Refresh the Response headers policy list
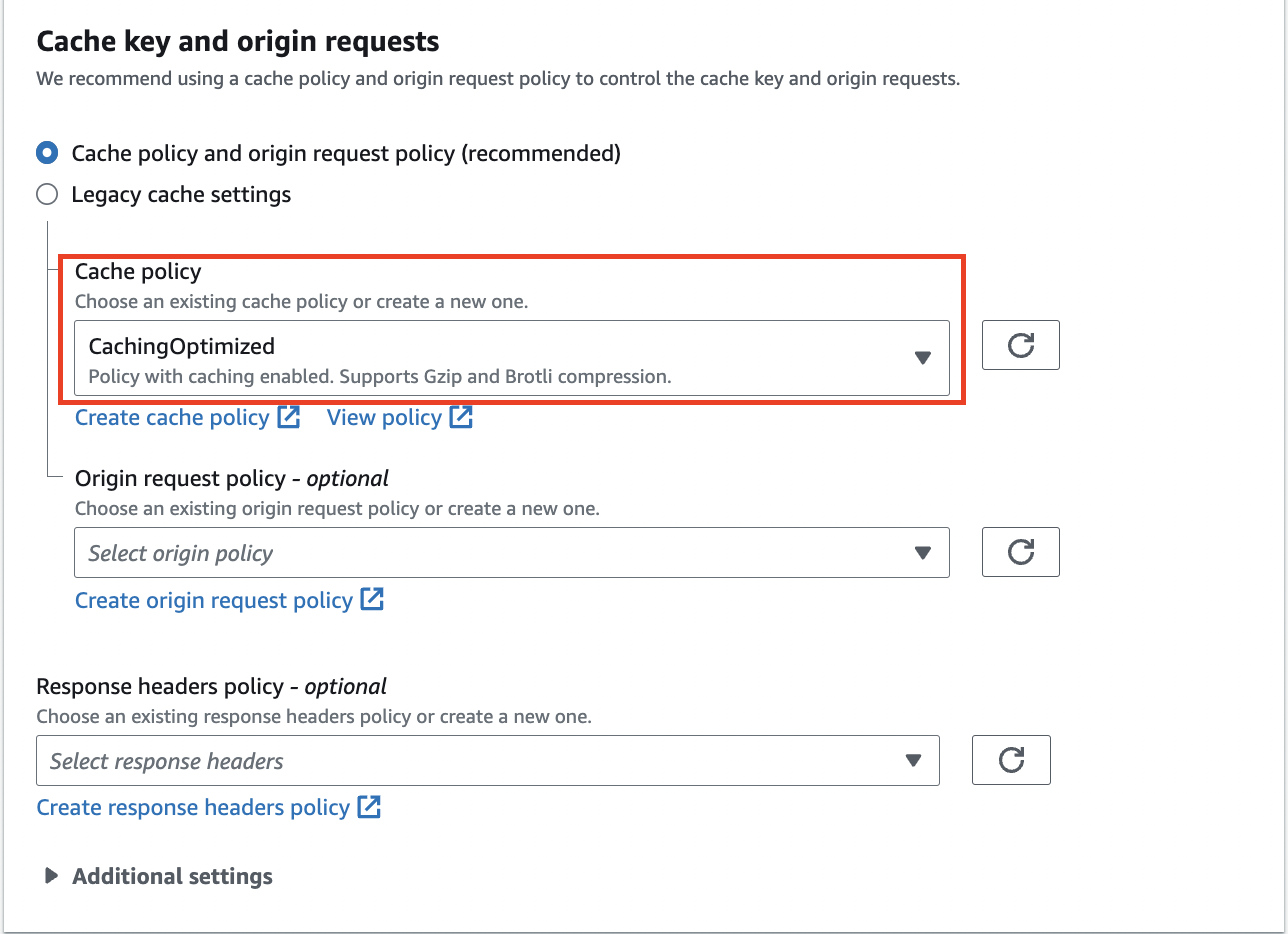1288x934 pixels. pyautogui.click(x=1011, y=760)
